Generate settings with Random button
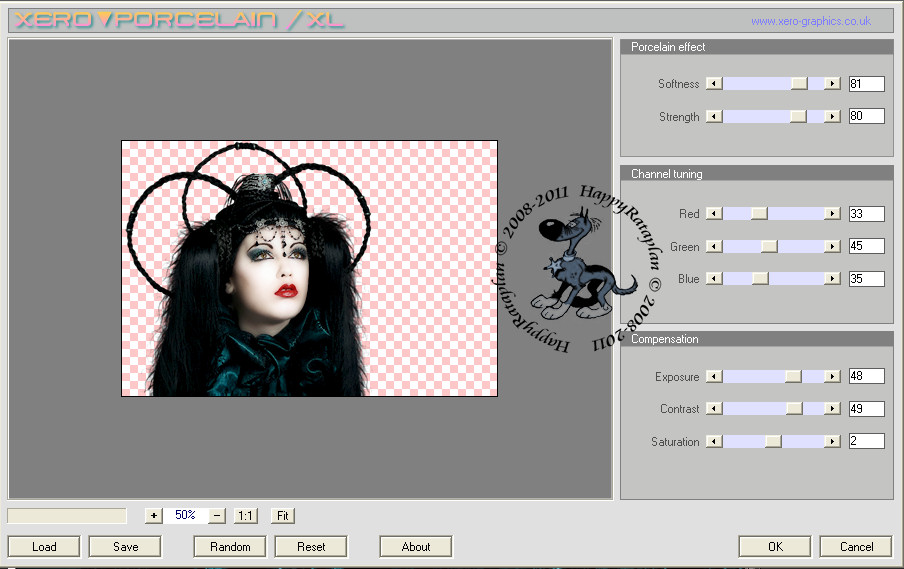Screen dimensions: 904x569 click(230, 547)
